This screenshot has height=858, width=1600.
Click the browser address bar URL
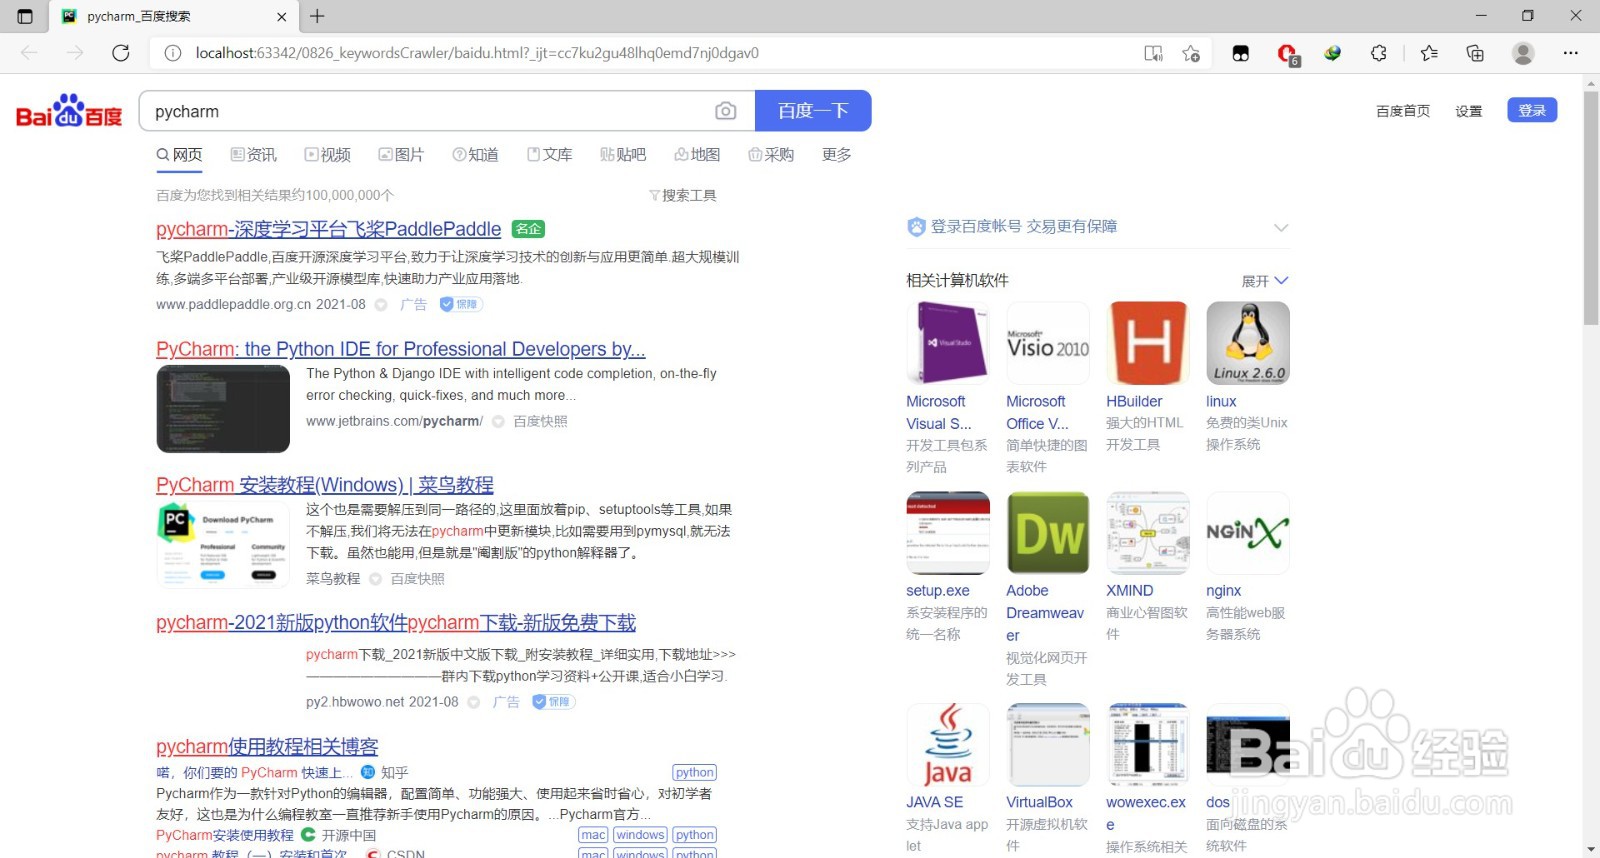(477, 53)
